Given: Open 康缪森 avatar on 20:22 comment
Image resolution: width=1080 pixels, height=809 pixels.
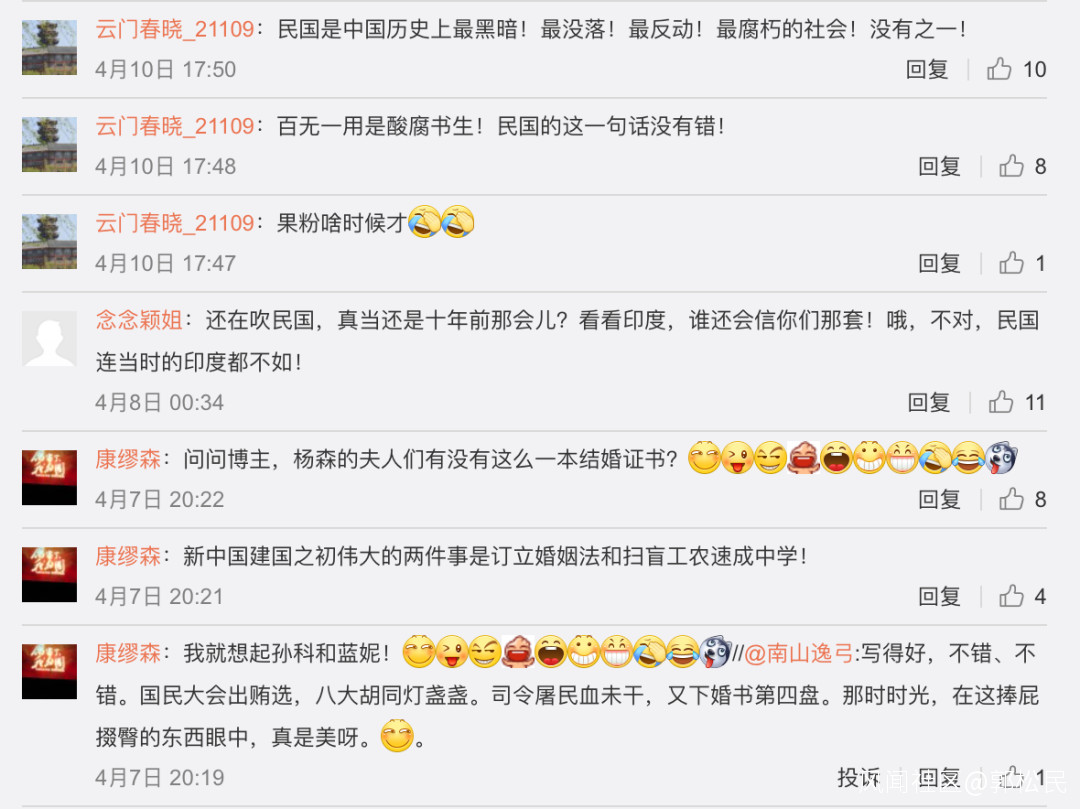Looking at the screenshot, I should click(49, 477).
